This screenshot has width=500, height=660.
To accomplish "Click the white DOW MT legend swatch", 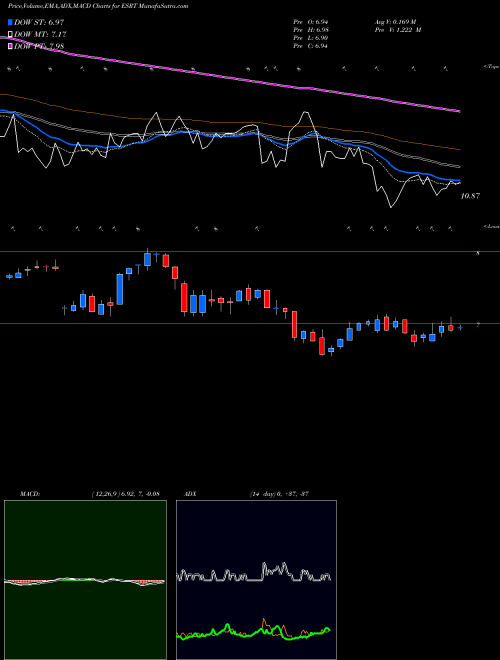I will tap(10, 35).
